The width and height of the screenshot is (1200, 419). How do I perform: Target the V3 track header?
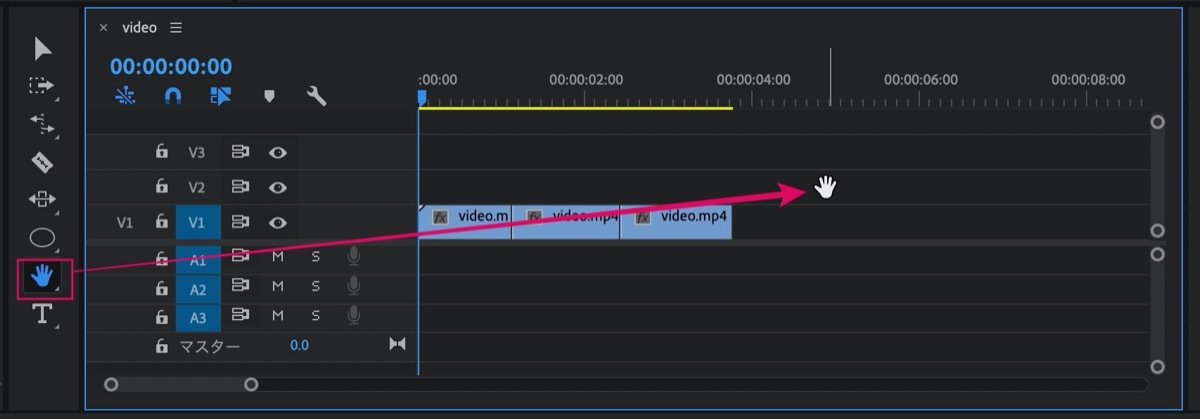click(x=197, y=153)
